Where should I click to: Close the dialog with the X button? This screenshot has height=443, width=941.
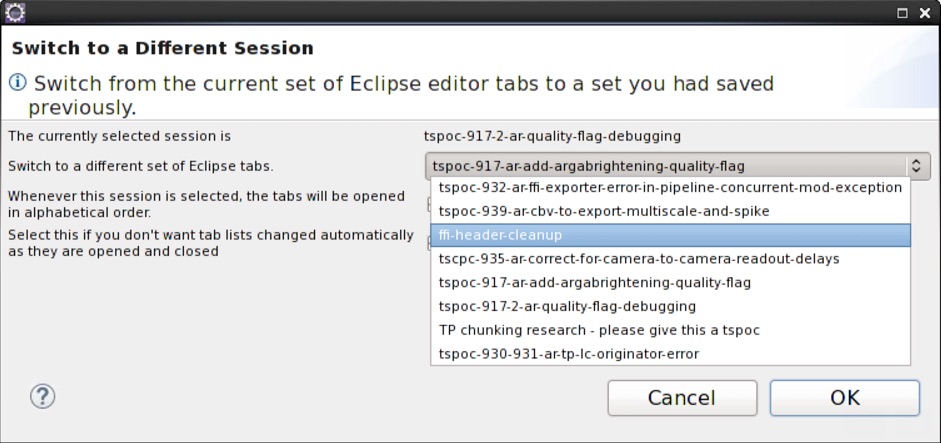point(925,13)
